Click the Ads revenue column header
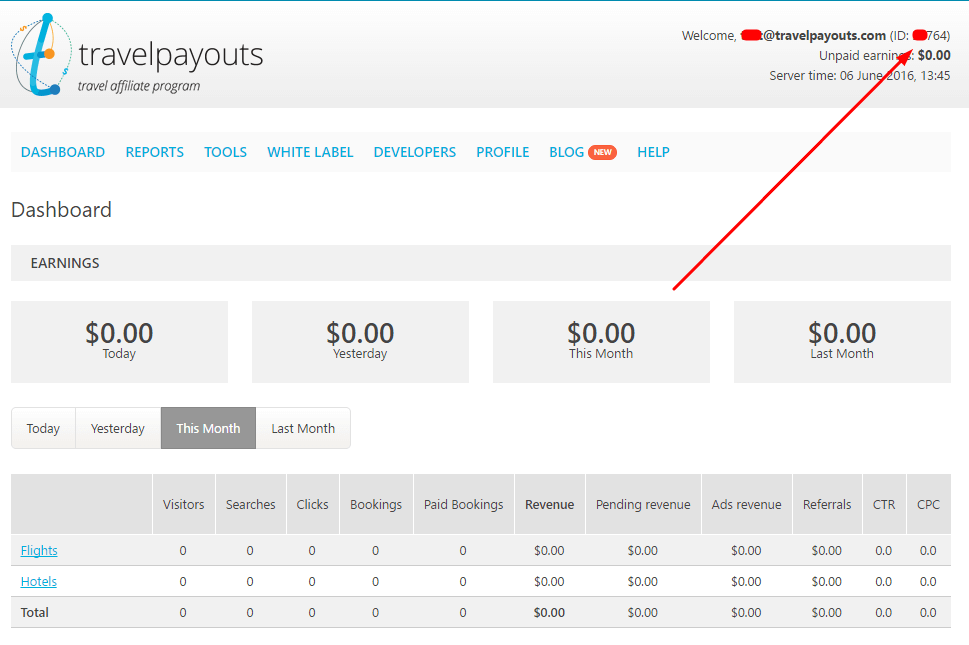The width and height of the screenshot is (969, 645). tap(747, 504)
